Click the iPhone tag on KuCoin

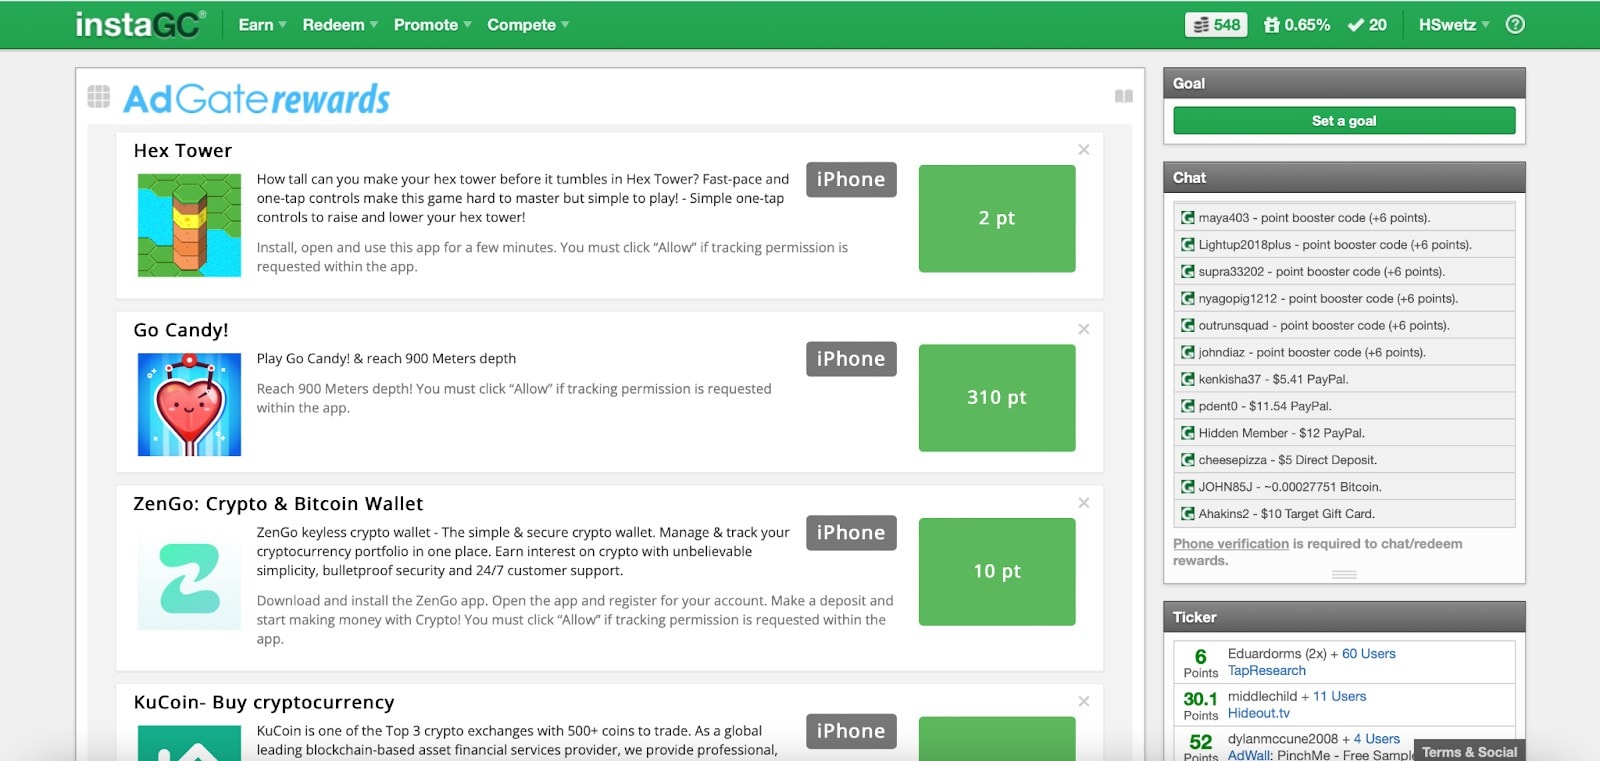851,731
